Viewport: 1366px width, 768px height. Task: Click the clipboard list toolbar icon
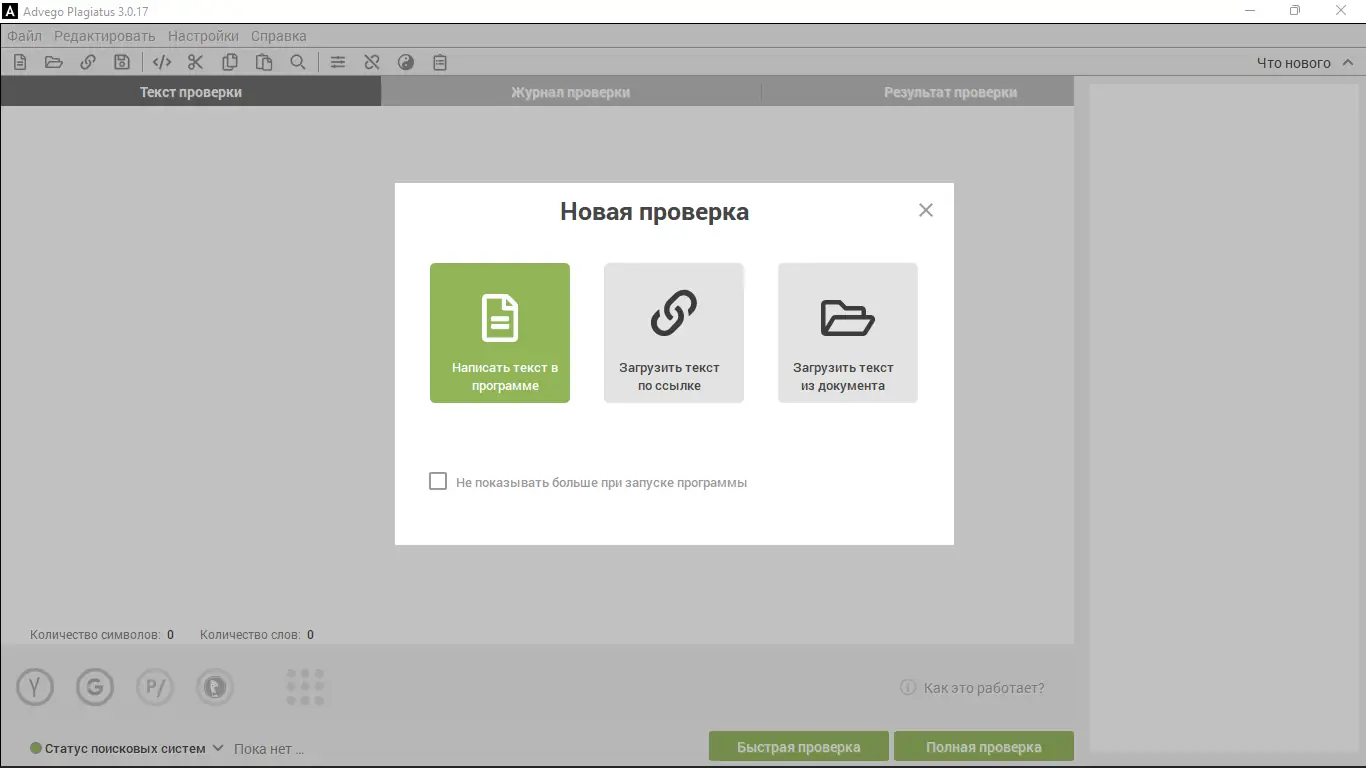440,62
